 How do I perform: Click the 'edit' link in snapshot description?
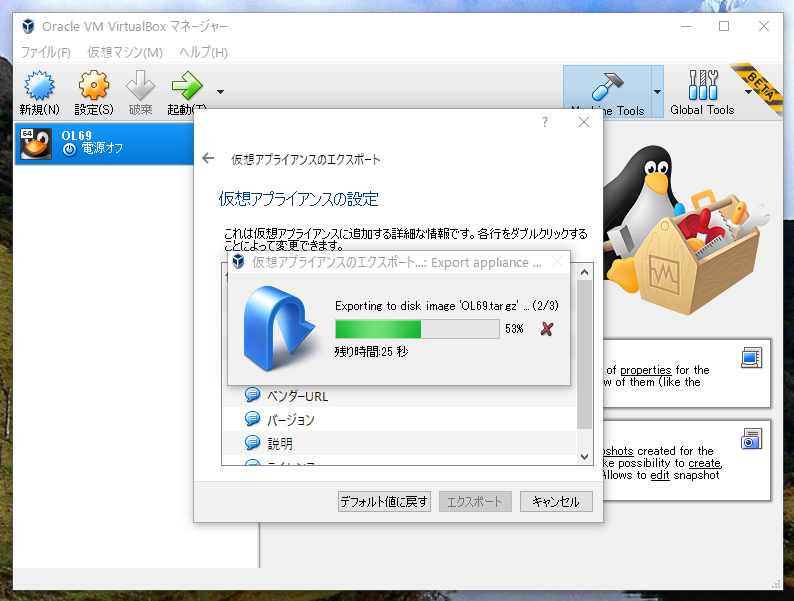pyautogui.click(x=660, y=475)
